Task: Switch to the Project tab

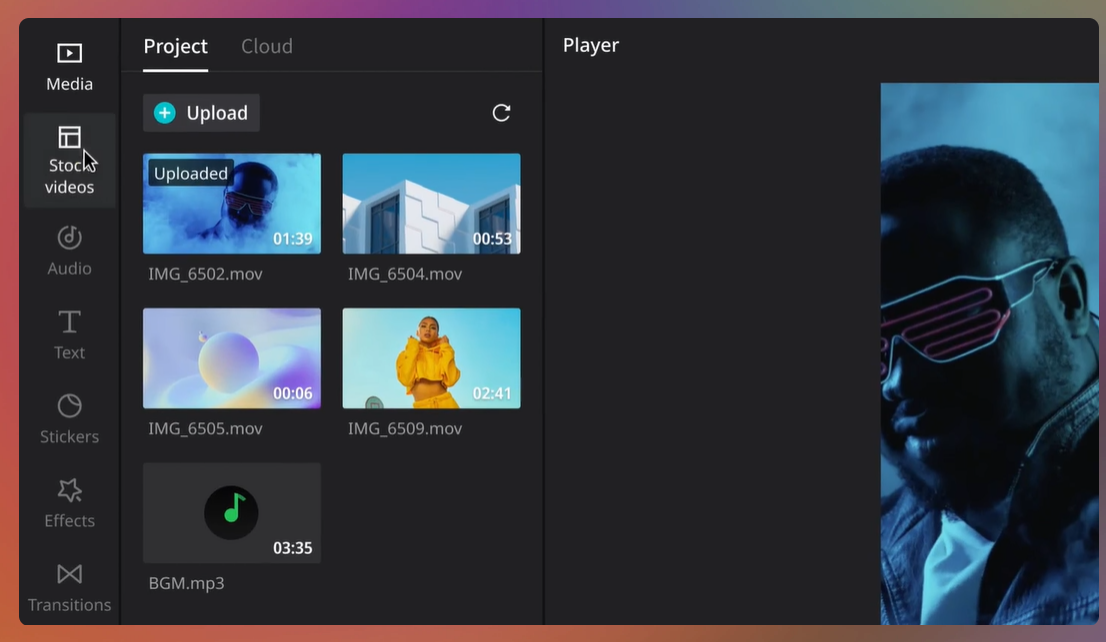Action: coord(175,46)
